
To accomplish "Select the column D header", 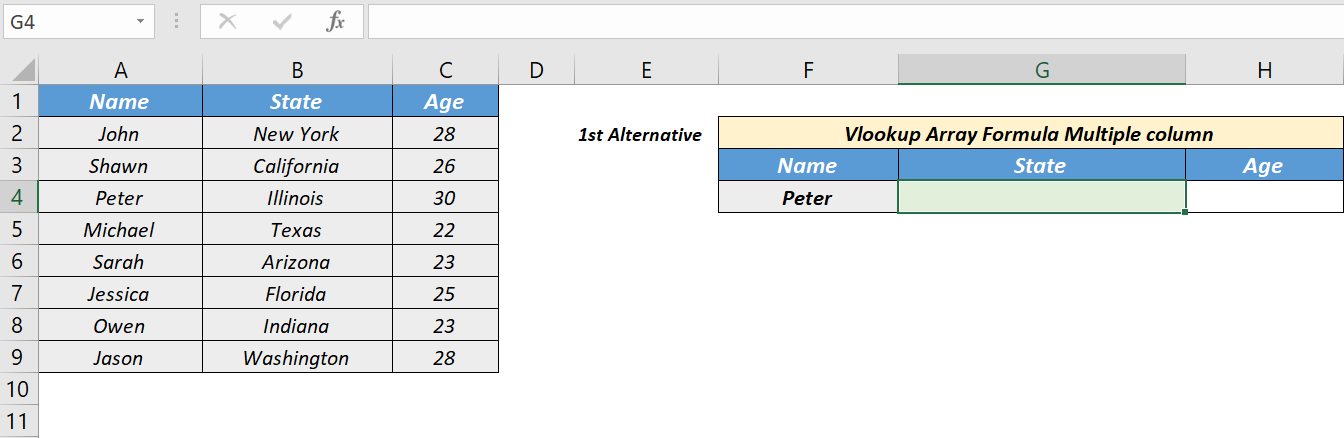I will (537, 70).
